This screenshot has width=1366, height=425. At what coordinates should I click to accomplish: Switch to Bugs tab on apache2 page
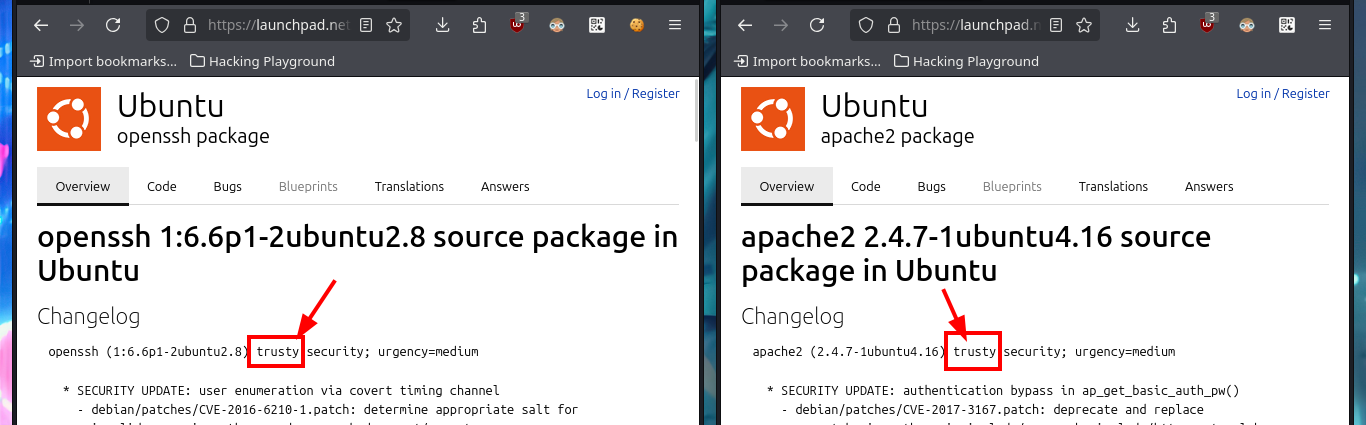932,186
